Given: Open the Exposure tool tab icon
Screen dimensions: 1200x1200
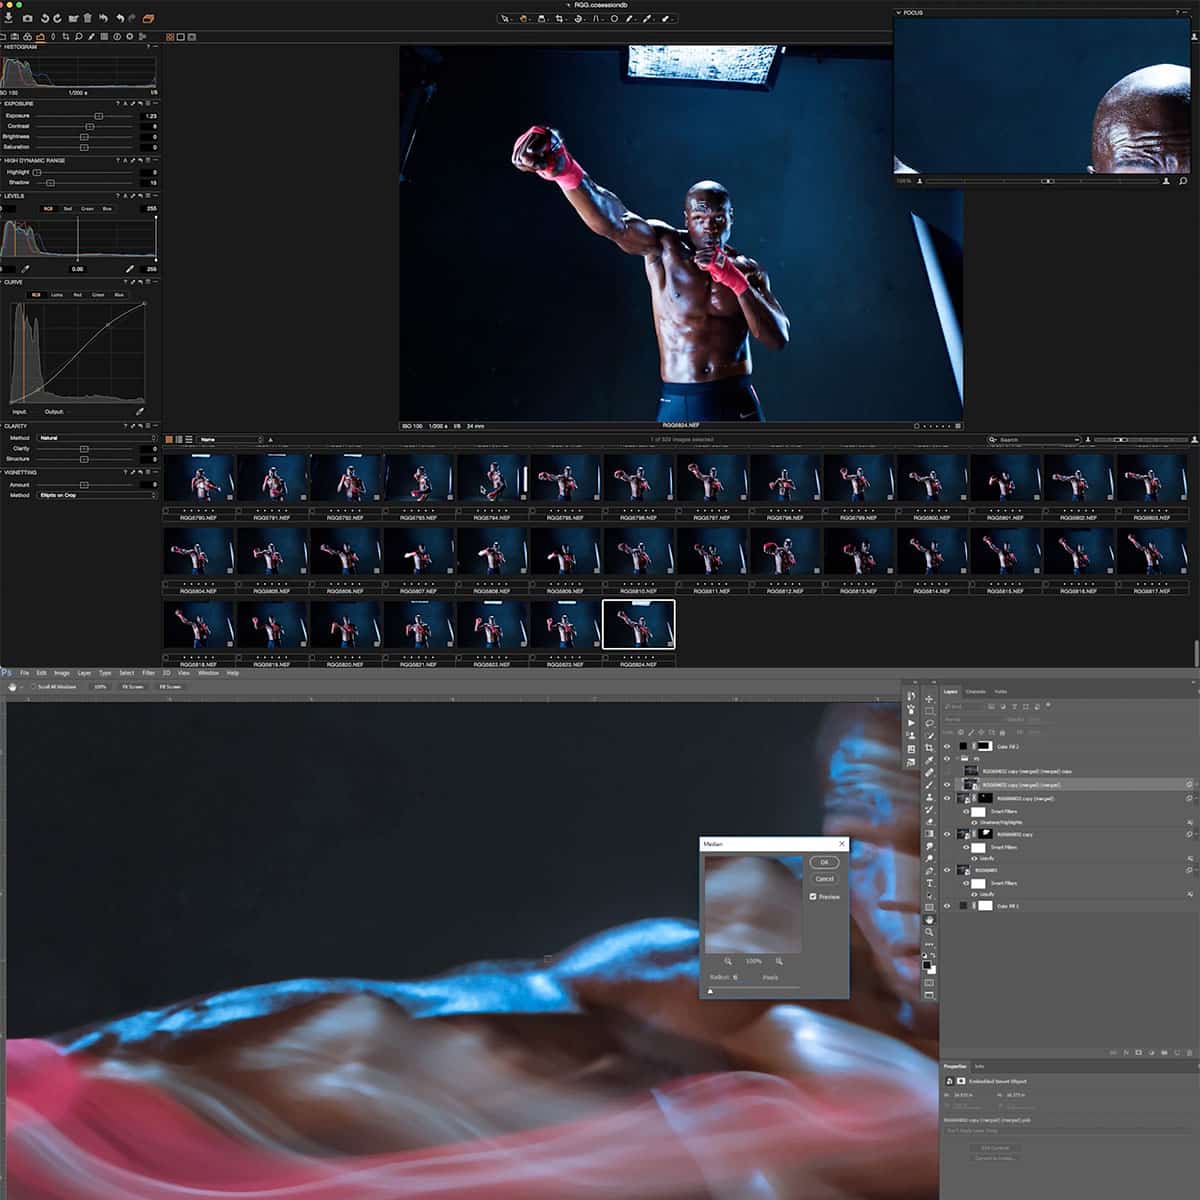Looking at the screenshot, I should click(x=40, y=37).
